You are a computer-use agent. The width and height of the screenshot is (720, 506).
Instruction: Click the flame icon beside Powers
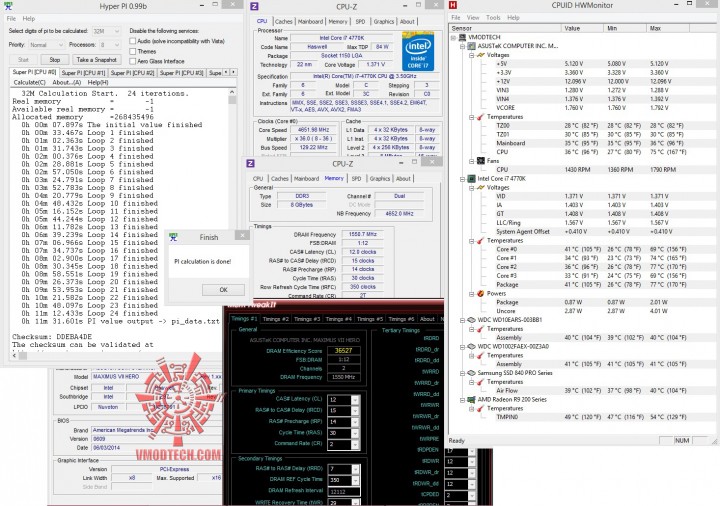481,293
